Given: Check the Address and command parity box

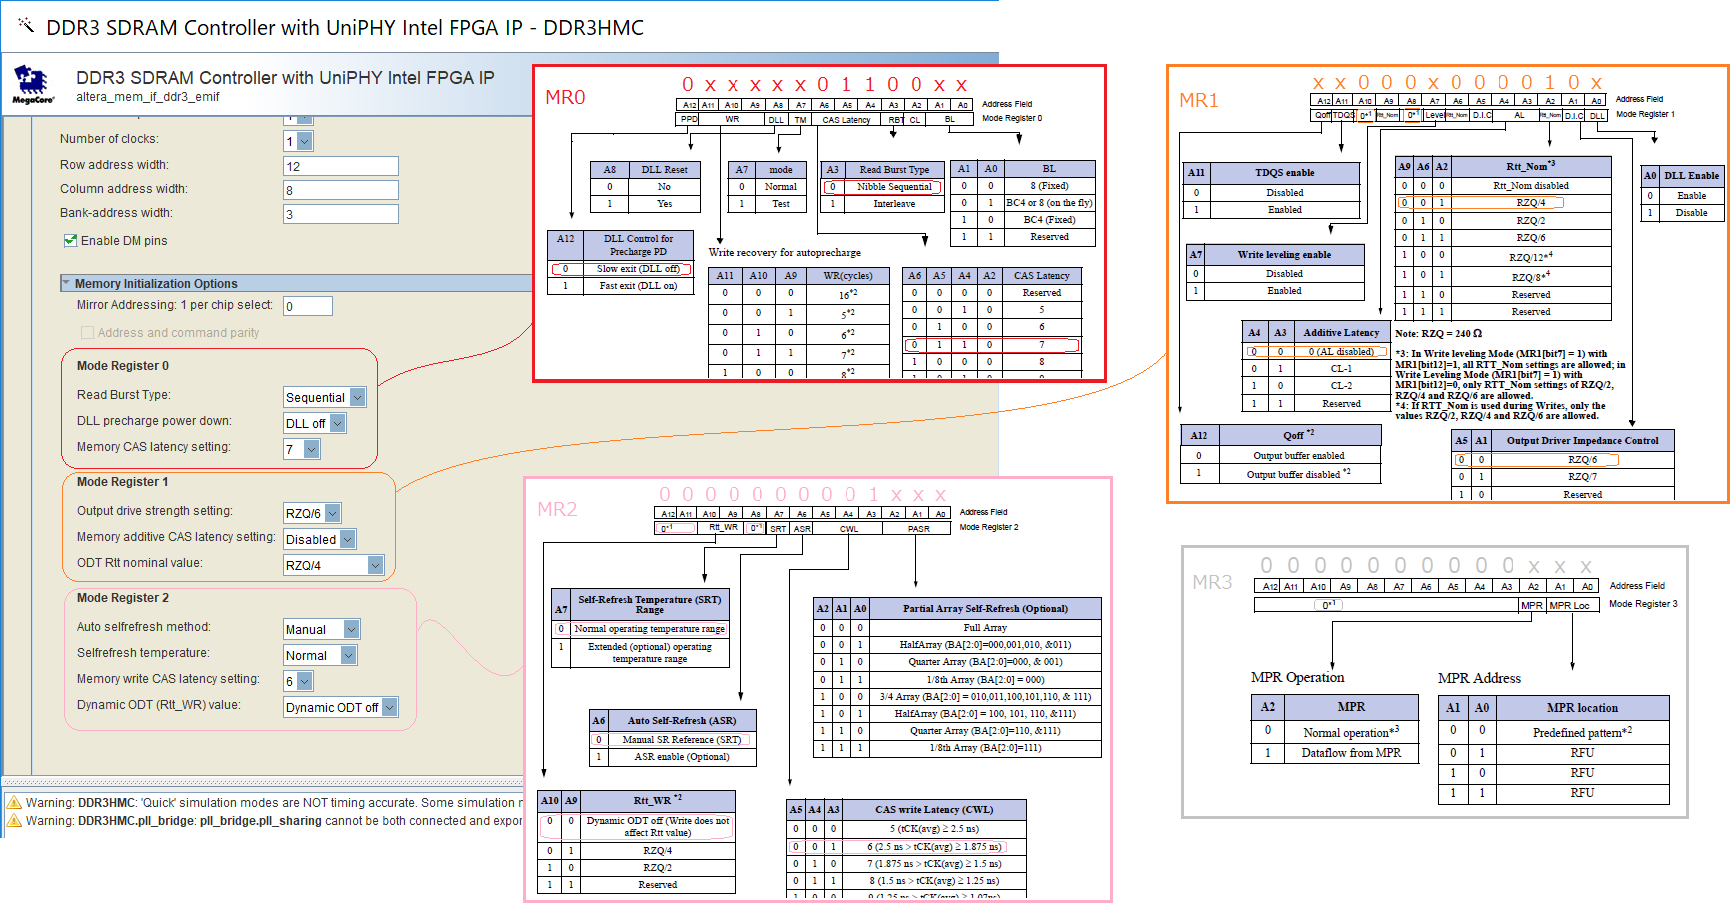Looking at the screenshot, I should [x=88, y=333].
